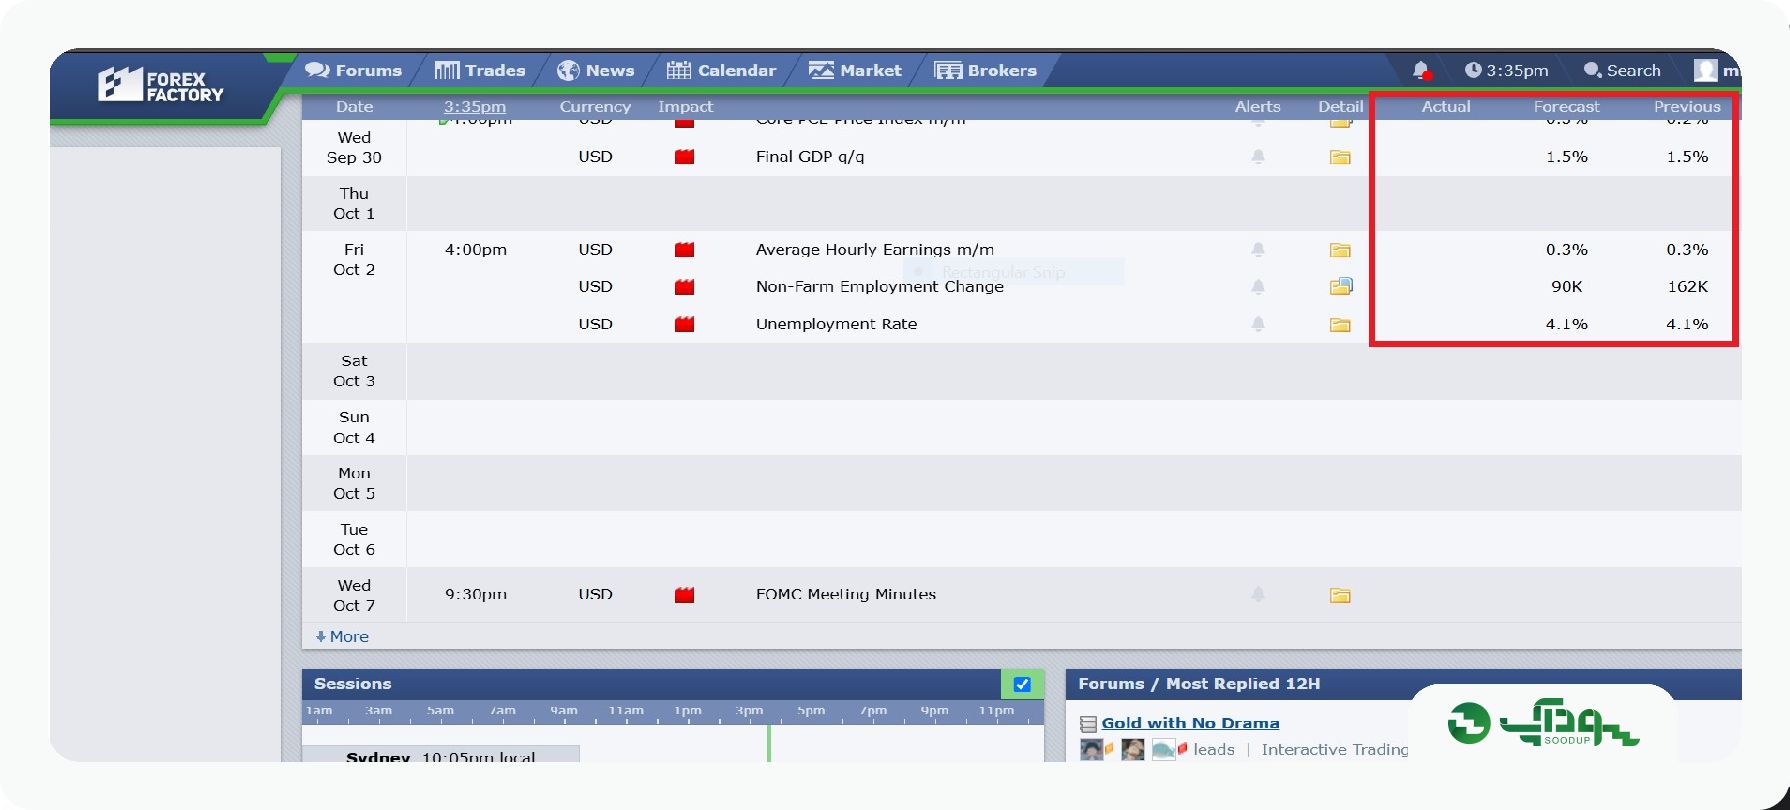Set alert bell for Unemployment Rate

point(1258,324)
